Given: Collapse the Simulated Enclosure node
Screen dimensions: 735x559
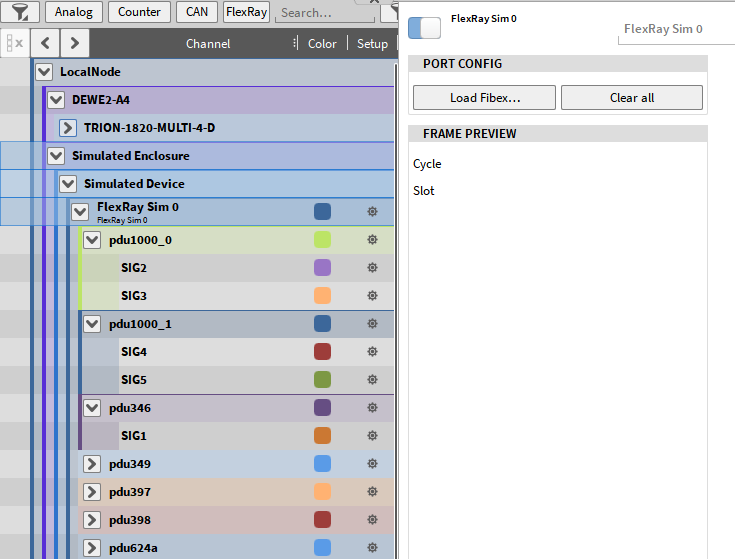Looking at the screenshot, I should coord(56,156).
